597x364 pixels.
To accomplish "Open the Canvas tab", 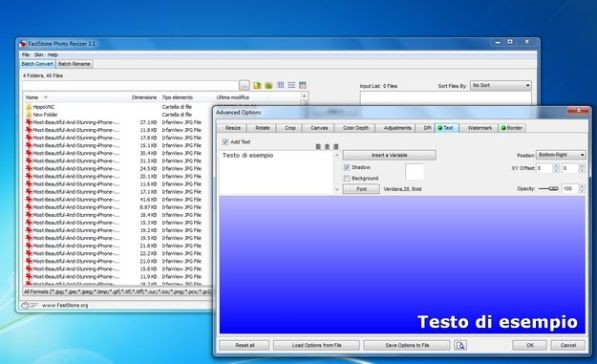I will click(x=319, y=128).
